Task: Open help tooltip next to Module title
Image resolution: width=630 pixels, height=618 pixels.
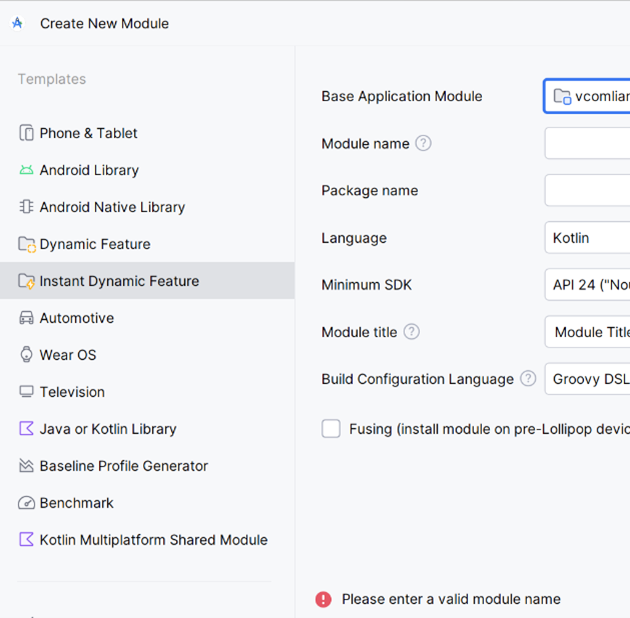Action: pyautogui.click(x=411, y=332)
